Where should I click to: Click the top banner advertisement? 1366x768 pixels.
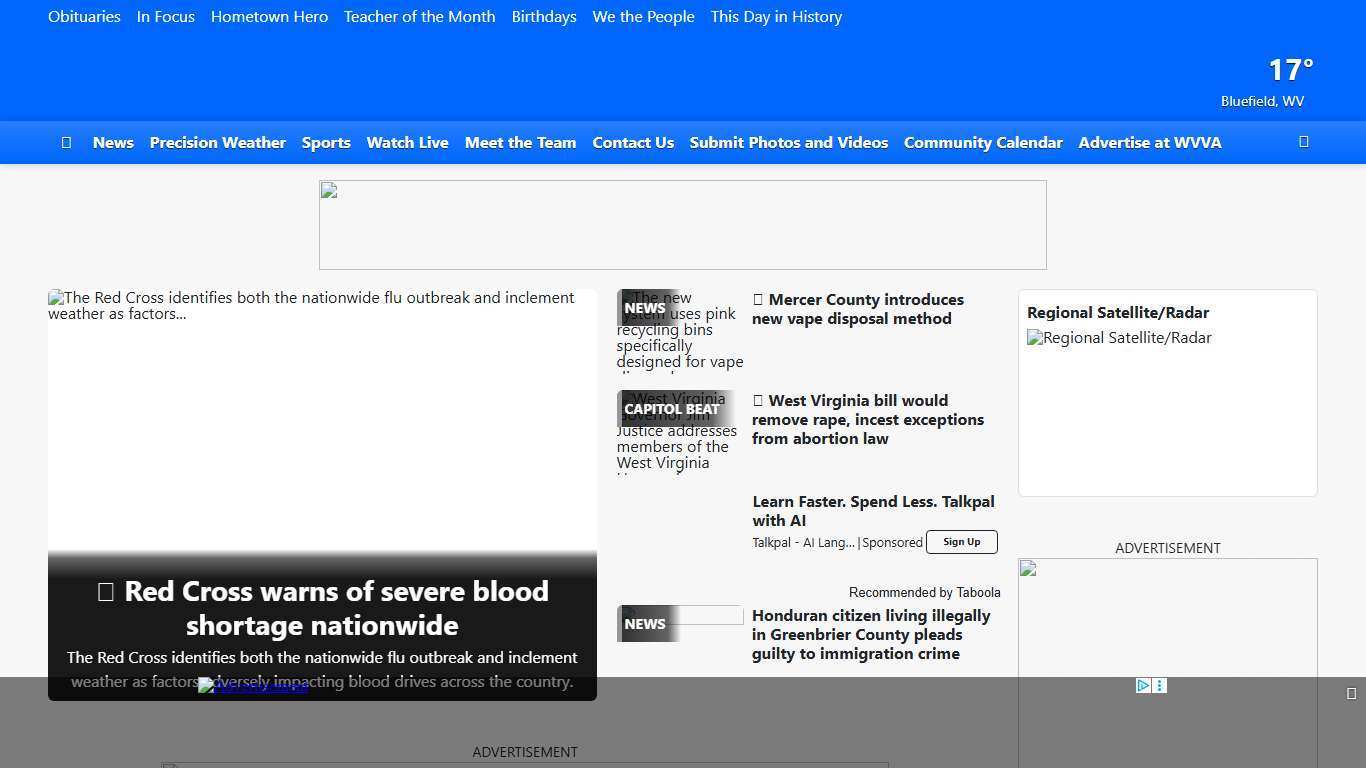[682, 225]
